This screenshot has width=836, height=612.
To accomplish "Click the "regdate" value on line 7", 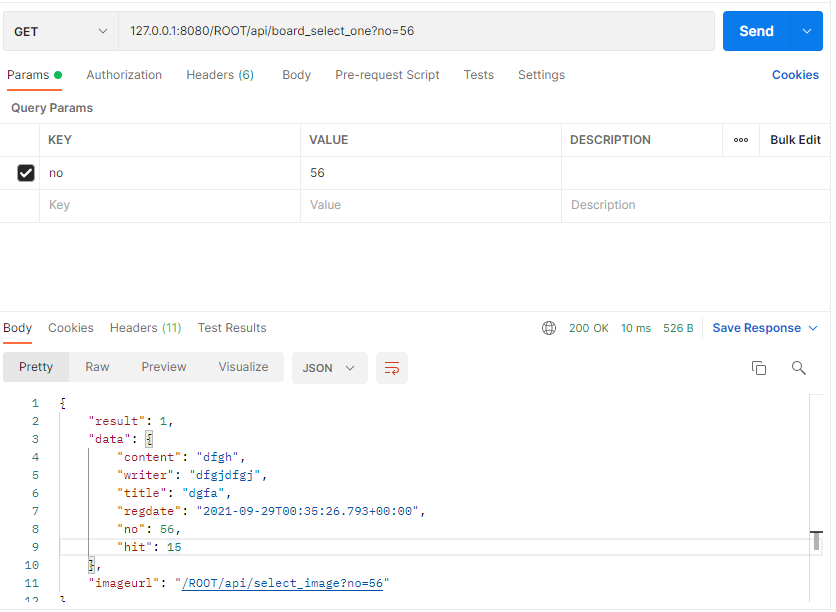I will coord(307,512).
